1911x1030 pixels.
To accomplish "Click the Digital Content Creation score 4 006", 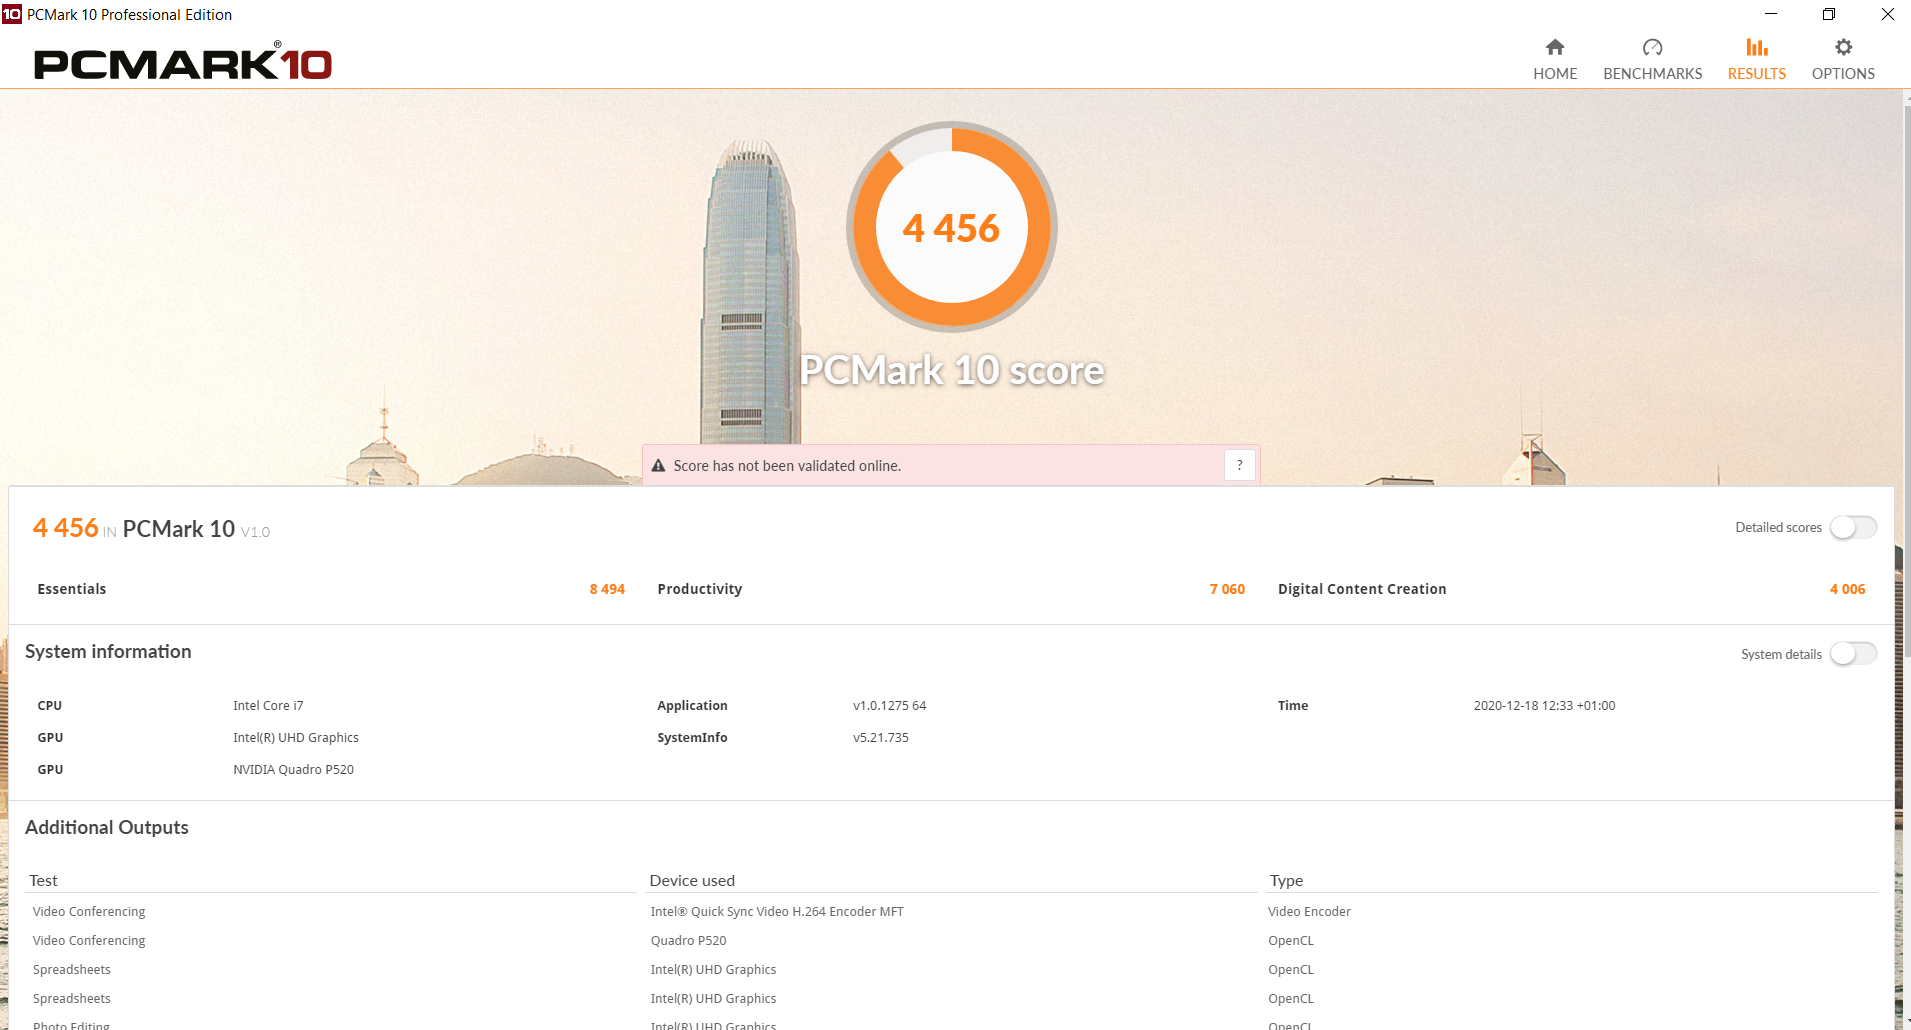I will pos(1846,589).
